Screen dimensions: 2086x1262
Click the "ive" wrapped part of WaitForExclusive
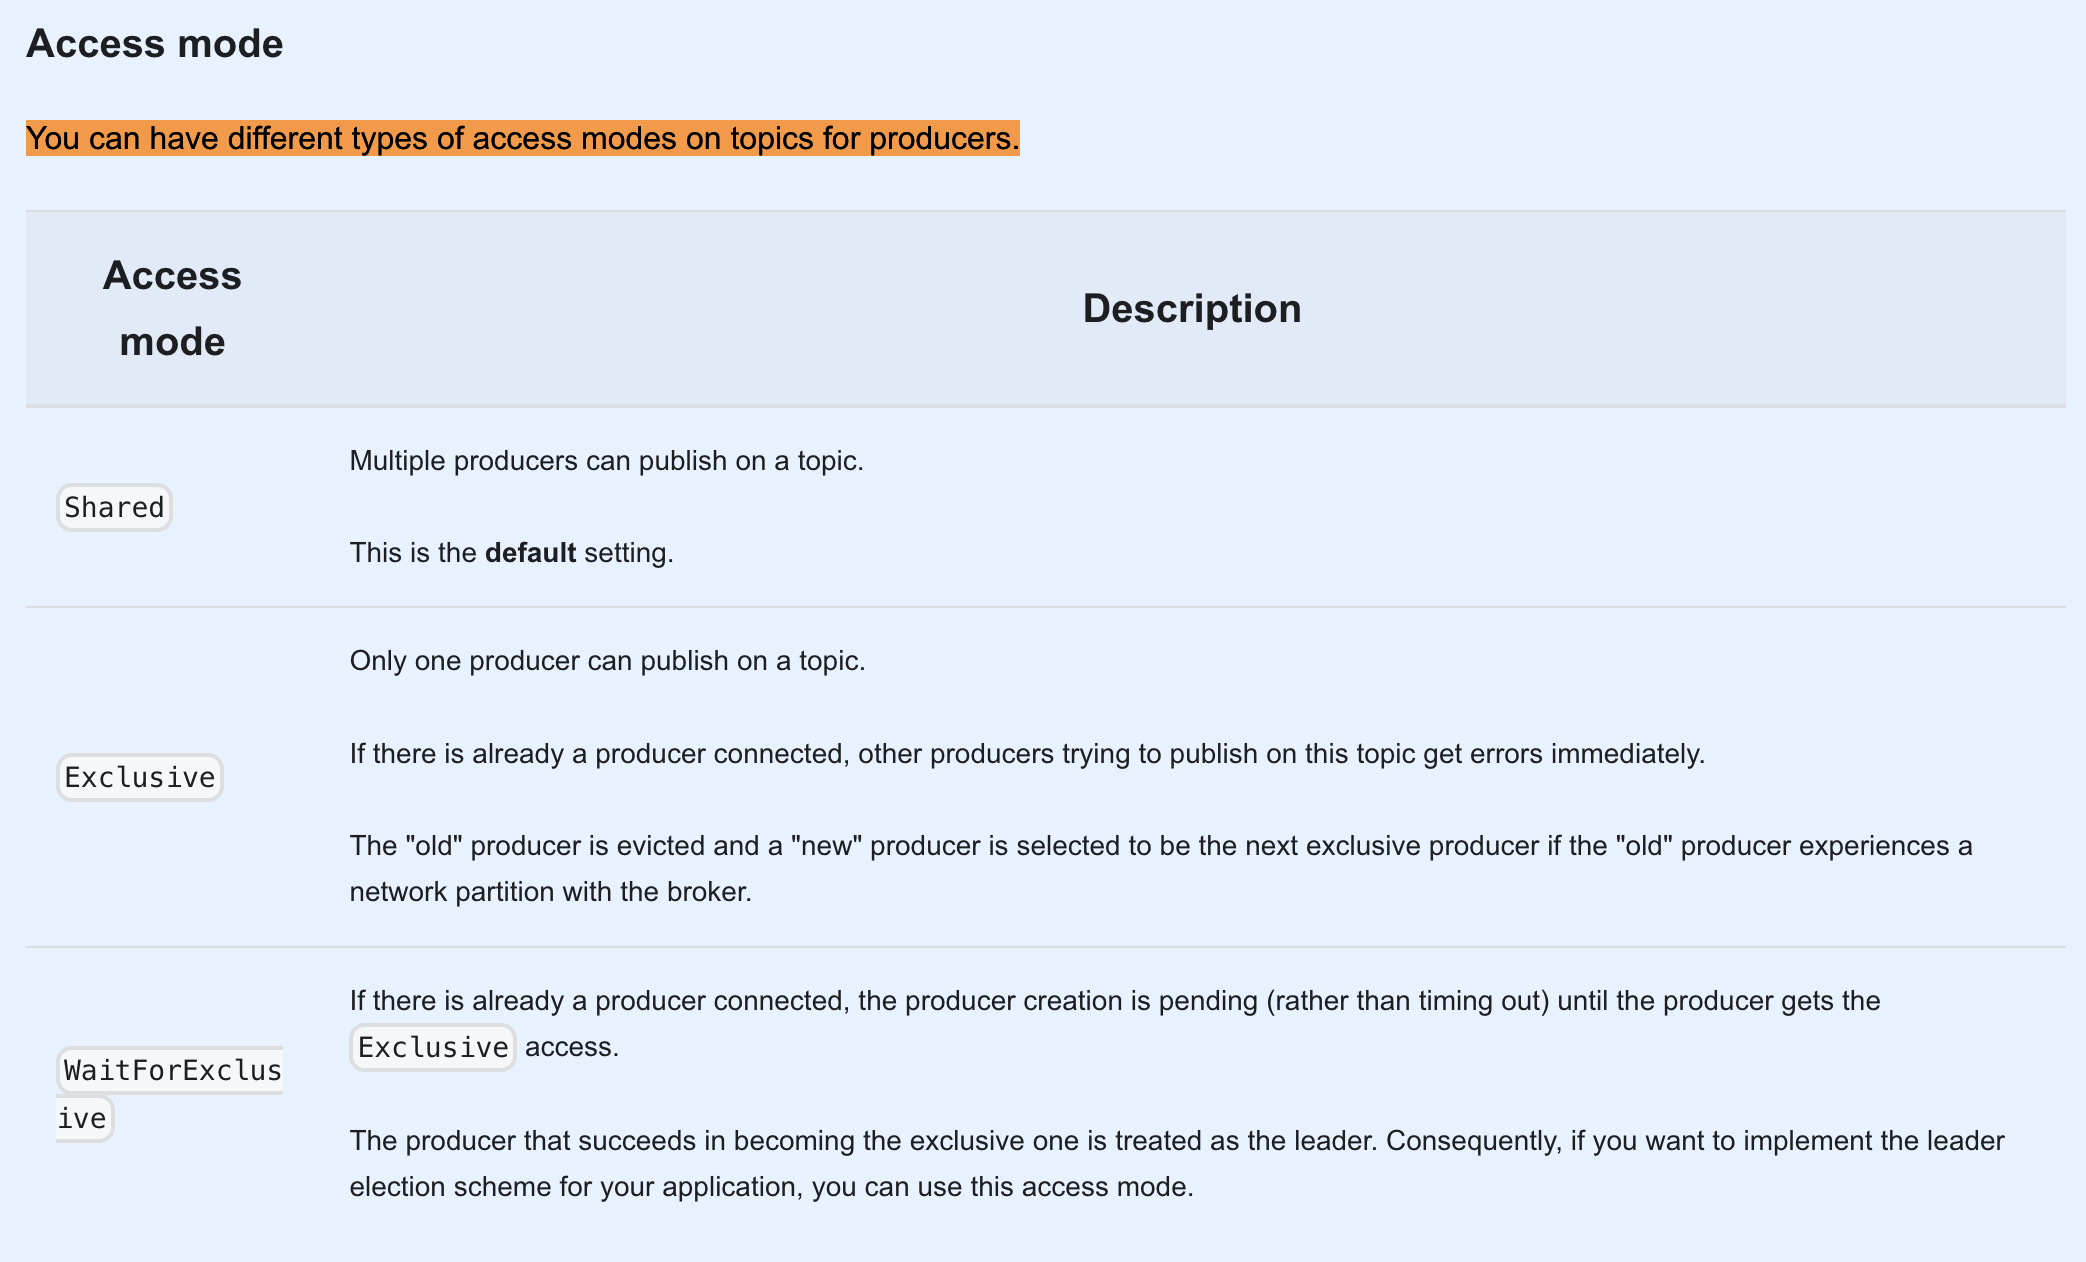point(83,1118)
